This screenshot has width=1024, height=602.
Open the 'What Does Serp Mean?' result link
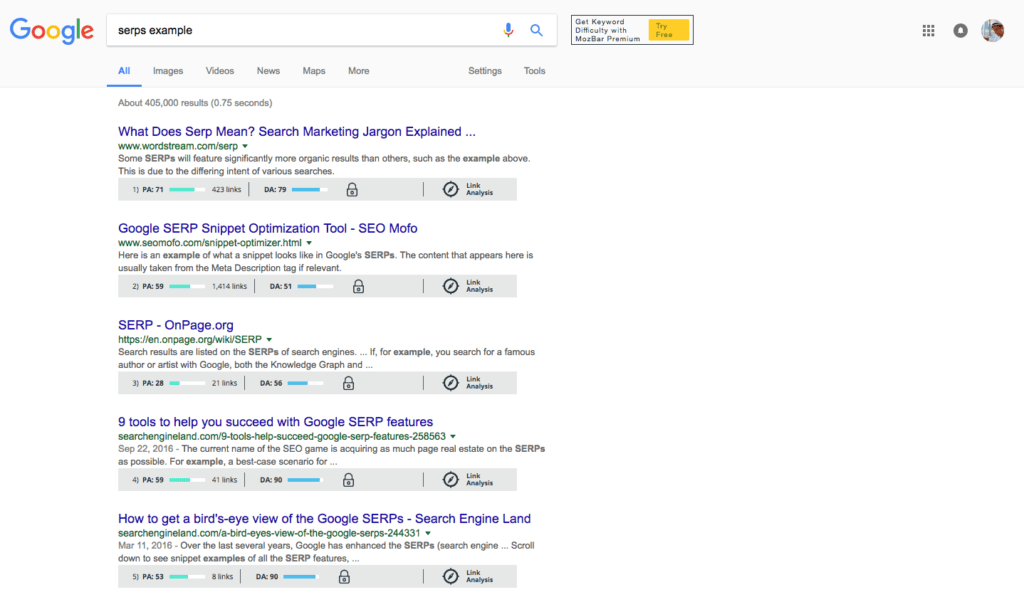click(x=296, y=131)
